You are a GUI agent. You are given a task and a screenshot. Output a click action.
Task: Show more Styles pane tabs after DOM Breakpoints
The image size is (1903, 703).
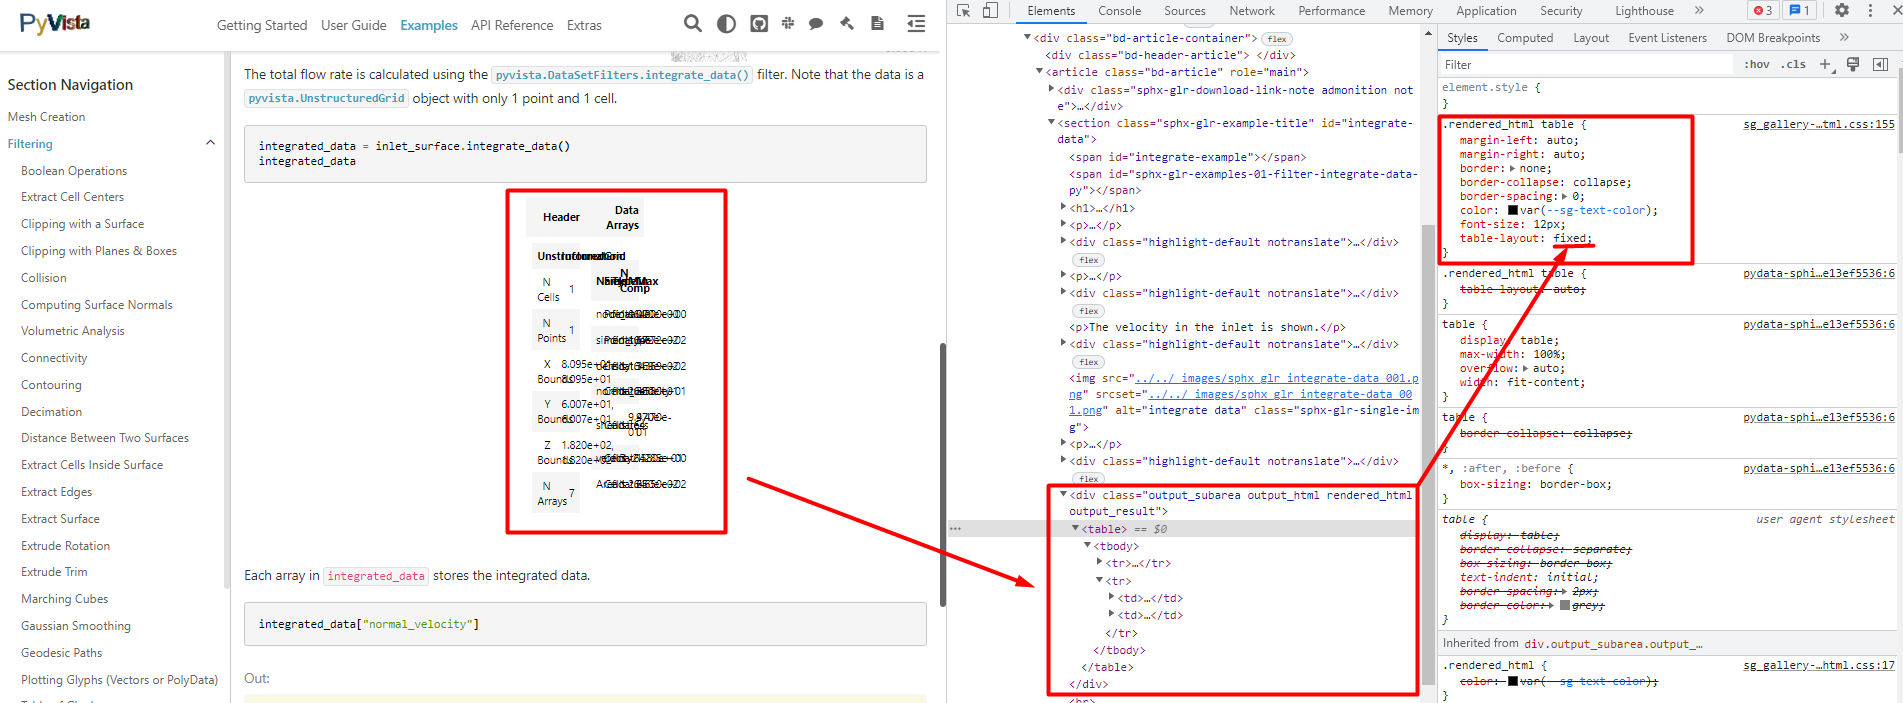coord(1844,37)
